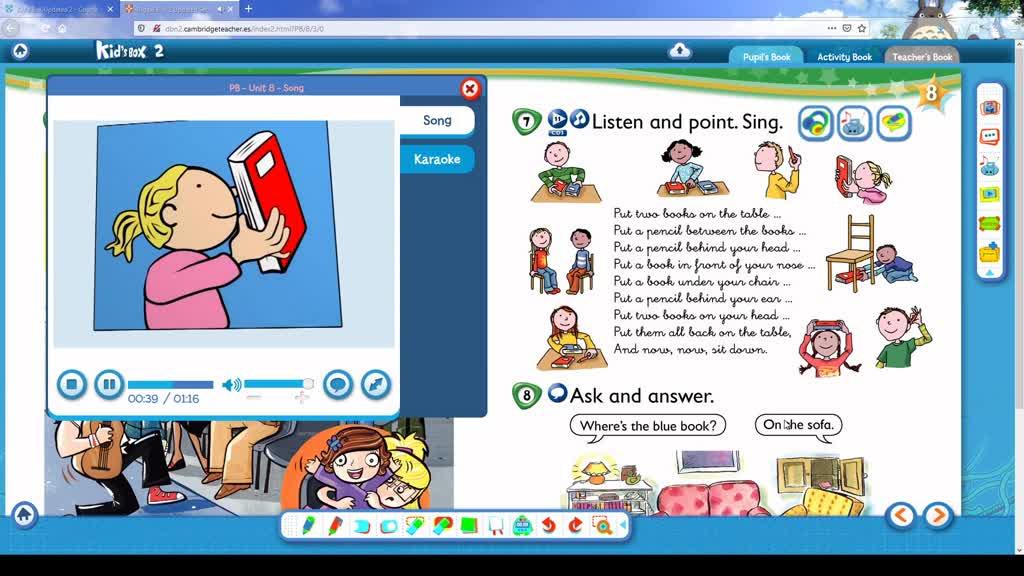Go to the previous page

click(x=901, y=516)
